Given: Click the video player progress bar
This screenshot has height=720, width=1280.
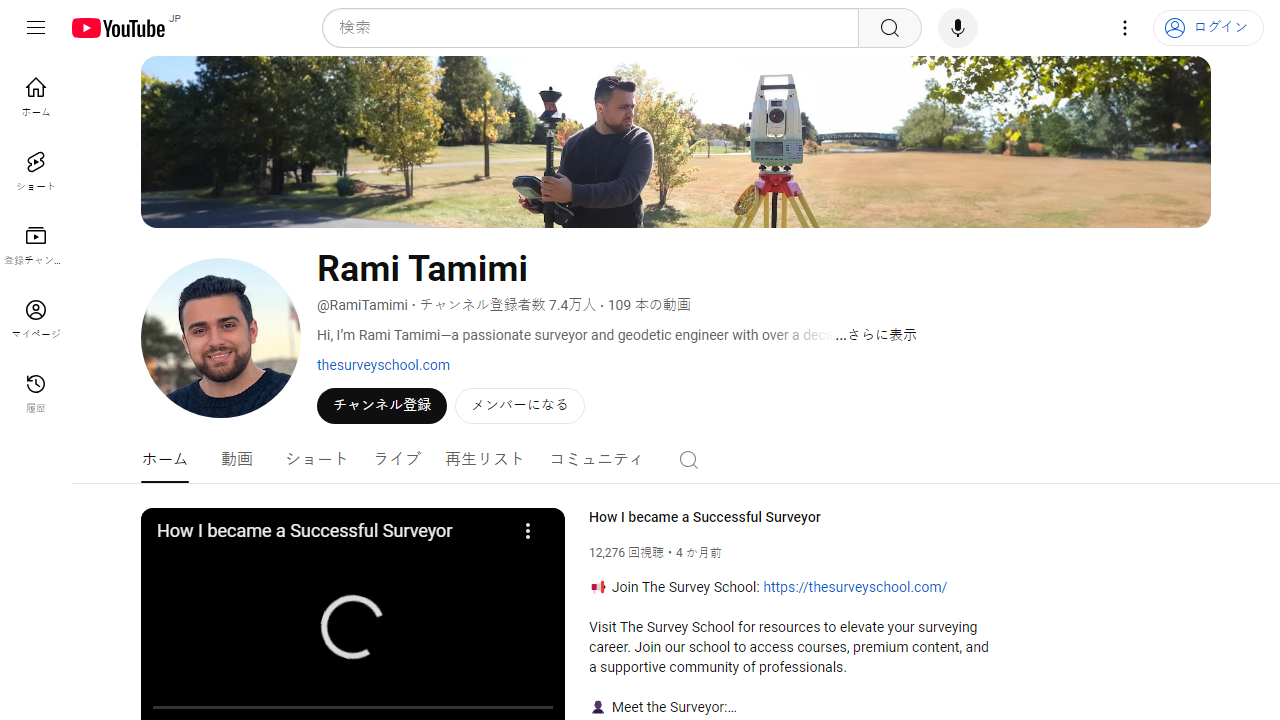Looking at the screenshot, I should coord(353,707).
